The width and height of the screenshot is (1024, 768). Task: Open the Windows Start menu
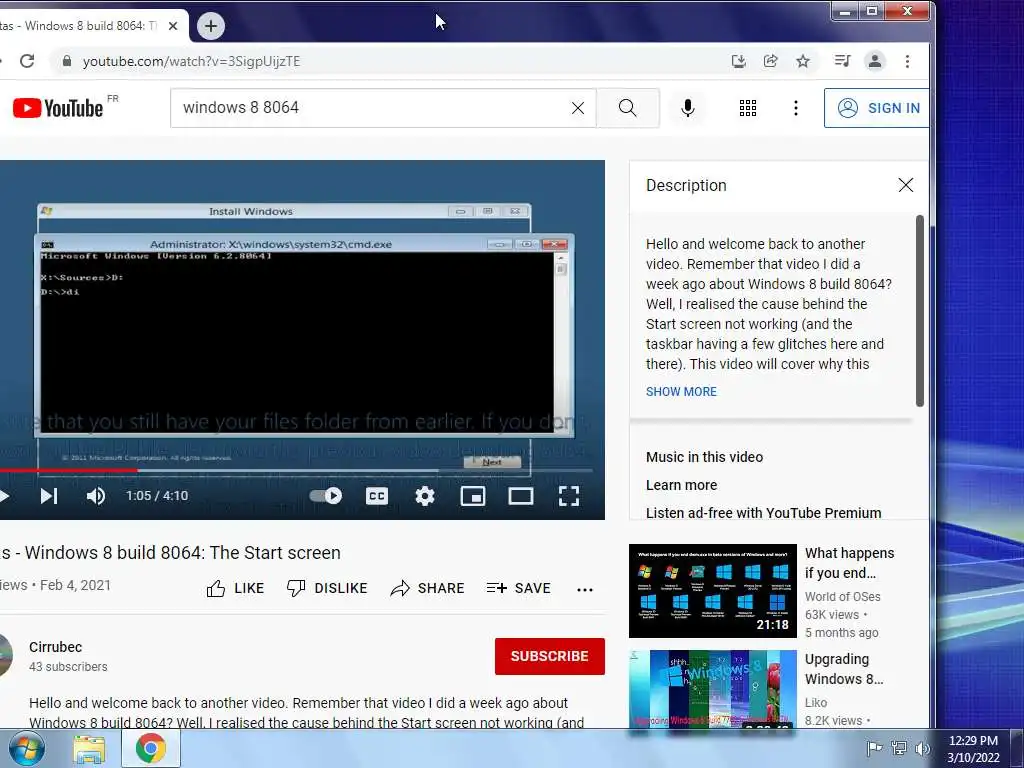pyautogui.click(x=27, y=748)
